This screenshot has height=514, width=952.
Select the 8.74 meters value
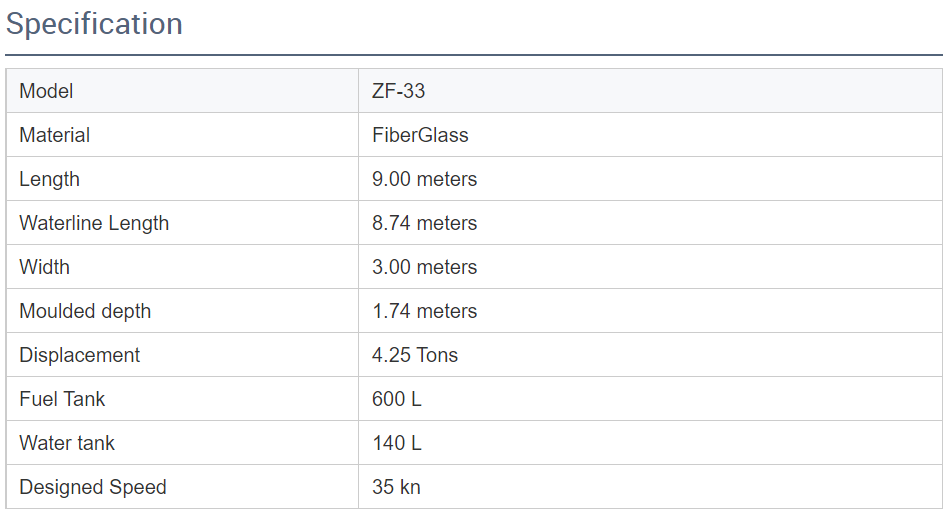(x=424, y=223)
